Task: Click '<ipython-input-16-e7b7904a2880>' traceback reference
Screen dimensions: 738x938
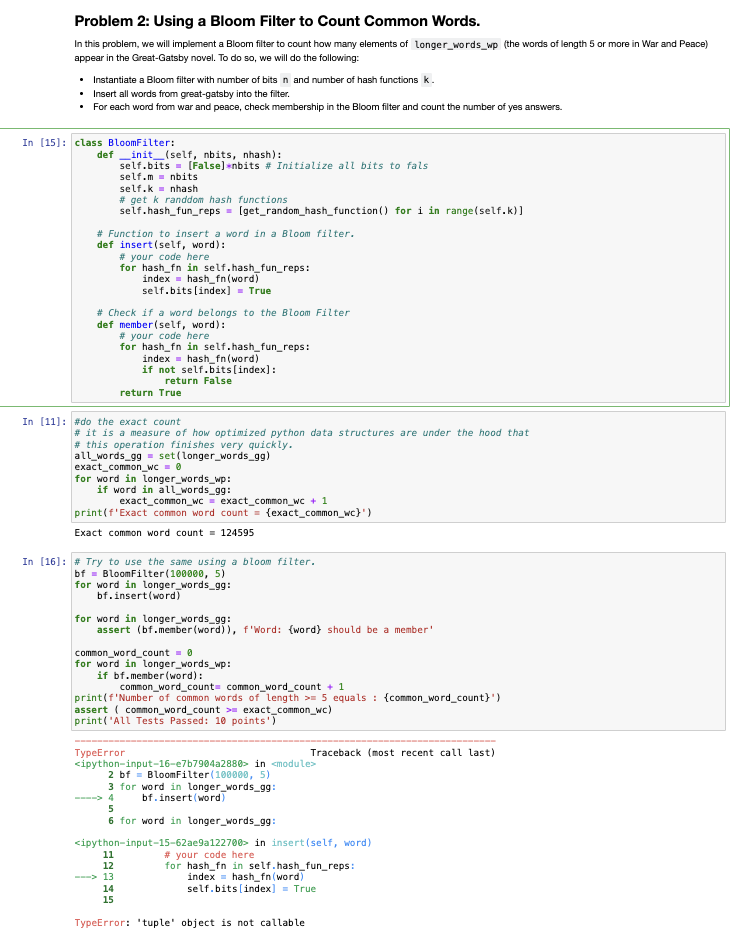Action: (161, 764)
